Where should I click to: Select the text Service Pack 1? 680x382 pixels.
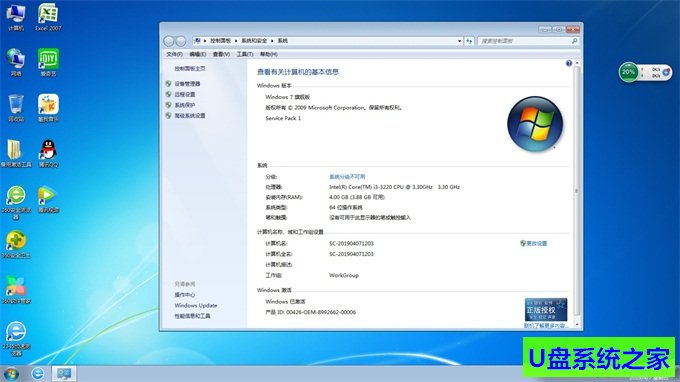click(x=283, y=118)
